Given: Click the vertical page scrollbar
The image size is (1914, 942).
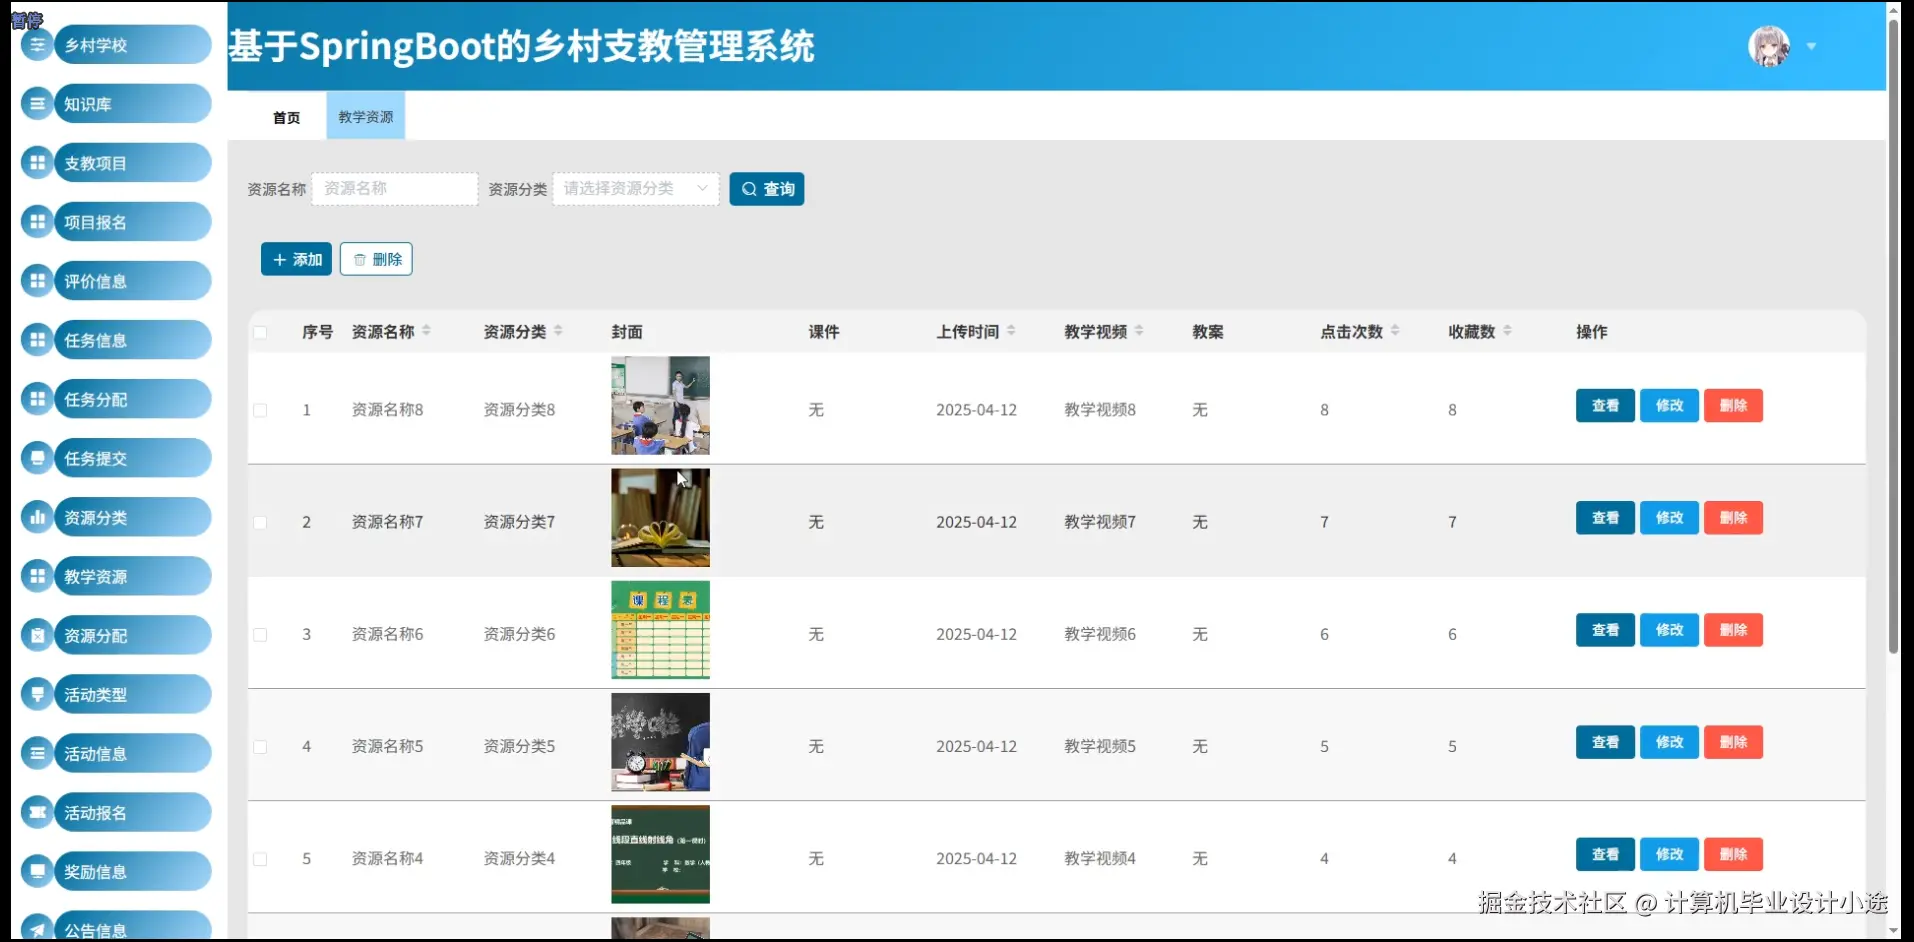Looking at the screenshot, I should (1893, 335).
